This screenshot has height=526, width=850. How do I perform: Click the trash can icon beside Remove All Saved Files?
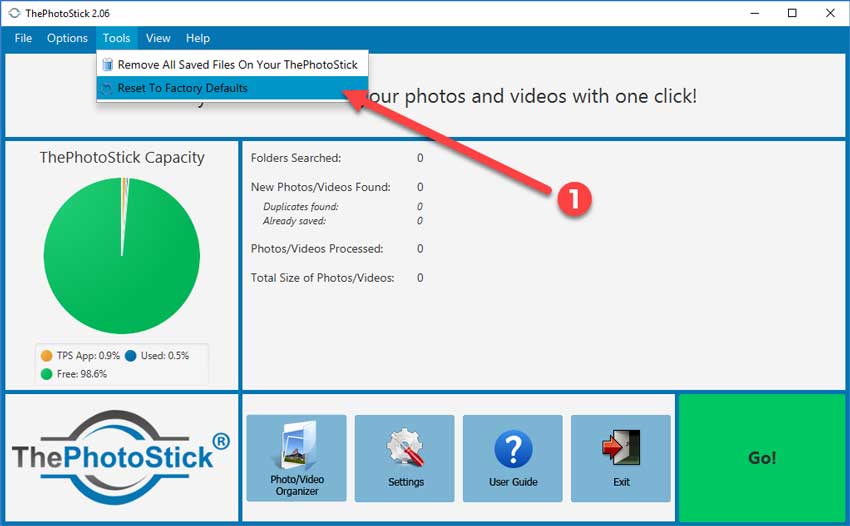pos(107,65)
